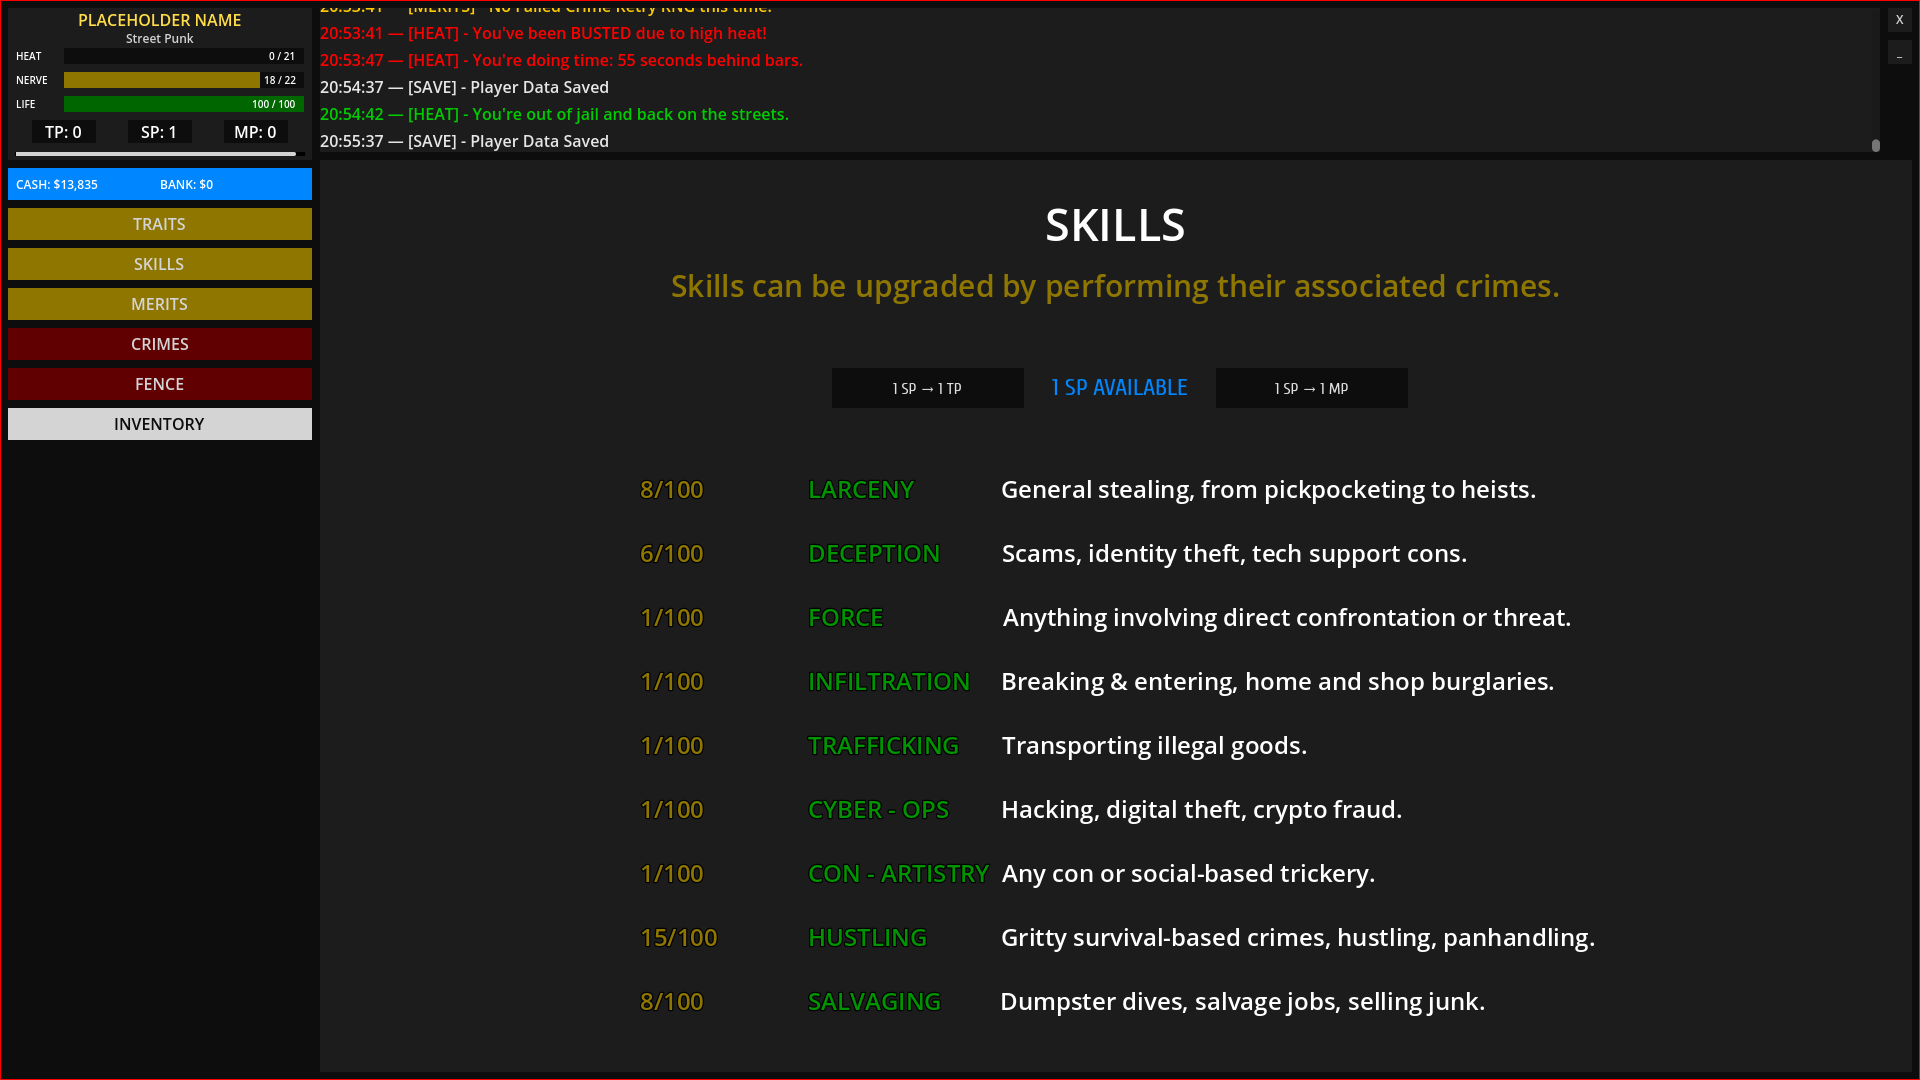Click the skills upgrade hint subtitle
The height and width of the screenshot is (1080, 1920).
click(1115, 286)
